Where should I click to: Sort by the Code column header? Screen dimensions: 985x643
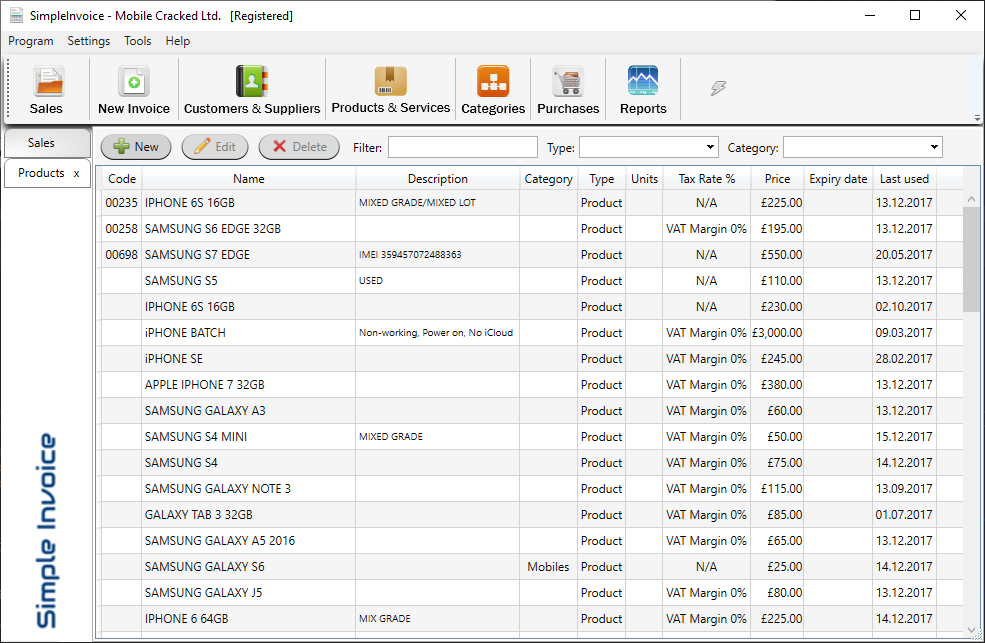pyautogui.click(x=122, y=179)
